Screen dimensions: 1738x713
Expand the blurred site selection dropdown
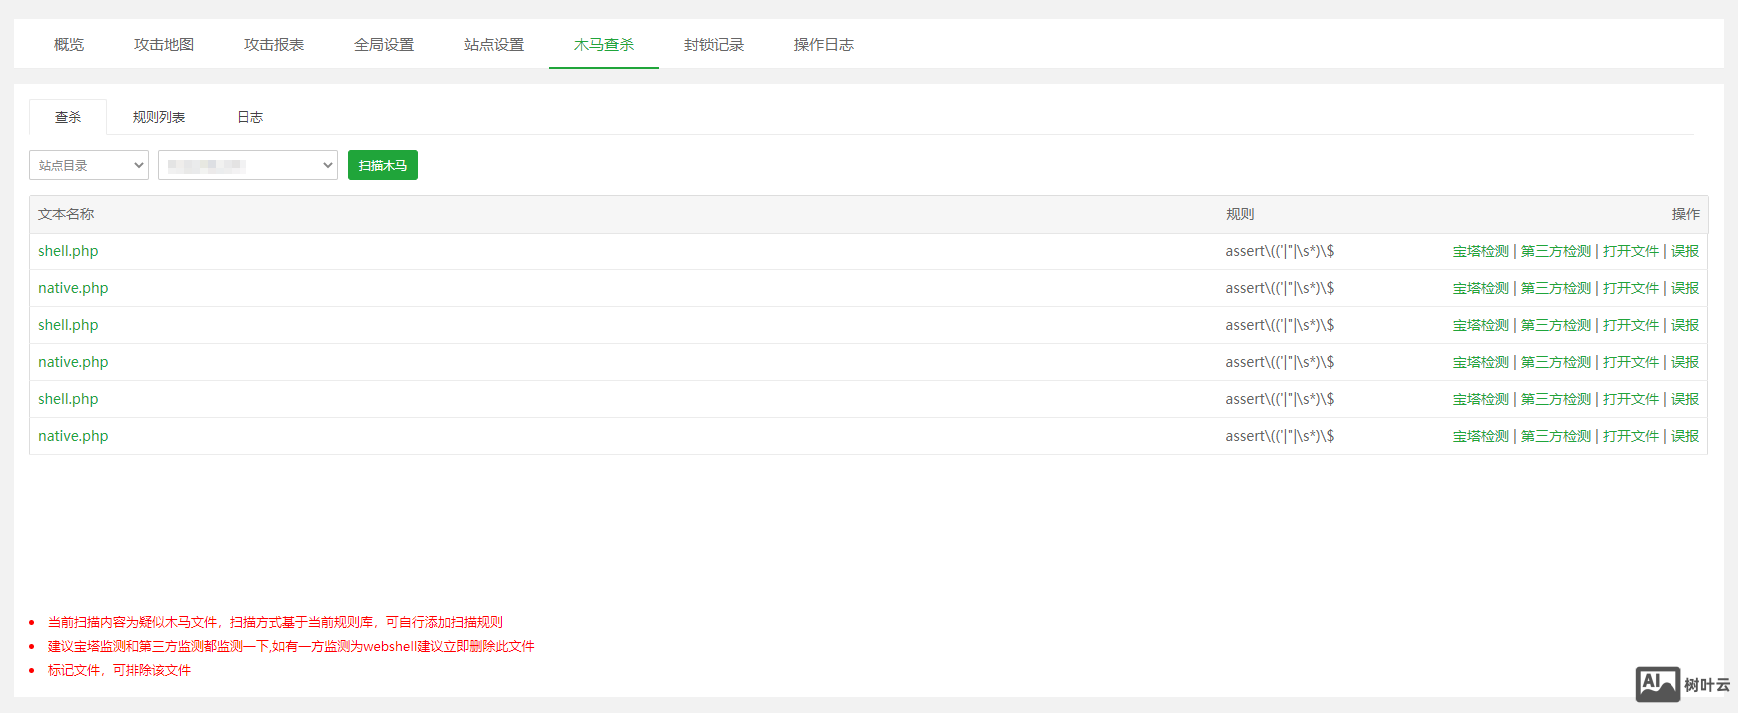pyautogui.click(x=248, y=165)
